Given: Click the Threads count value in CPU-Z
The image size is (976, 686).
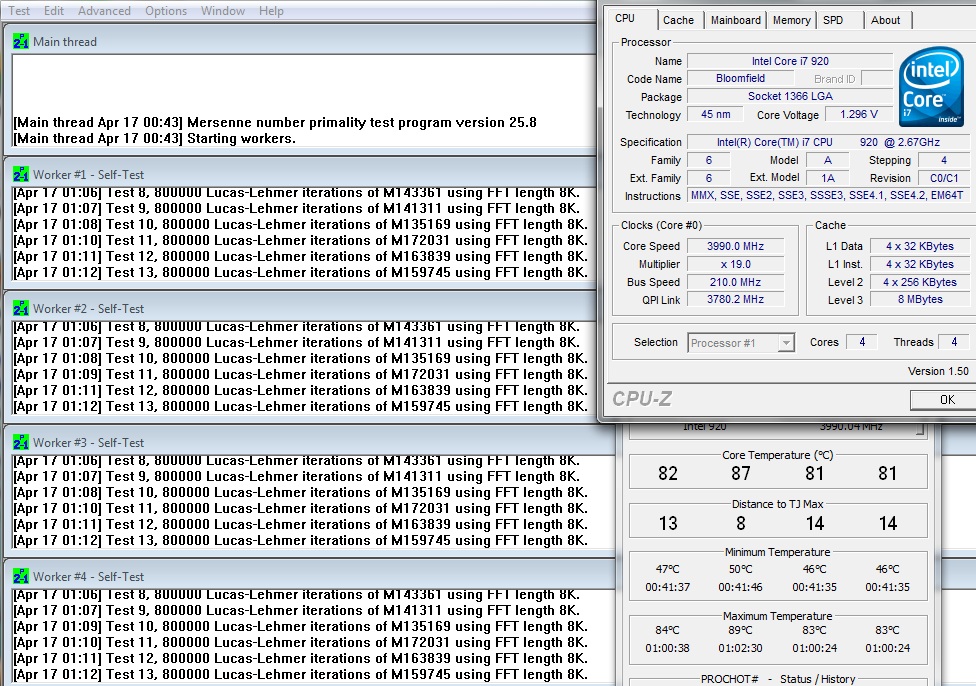Looking at the screenshot, I should [954, 342].
